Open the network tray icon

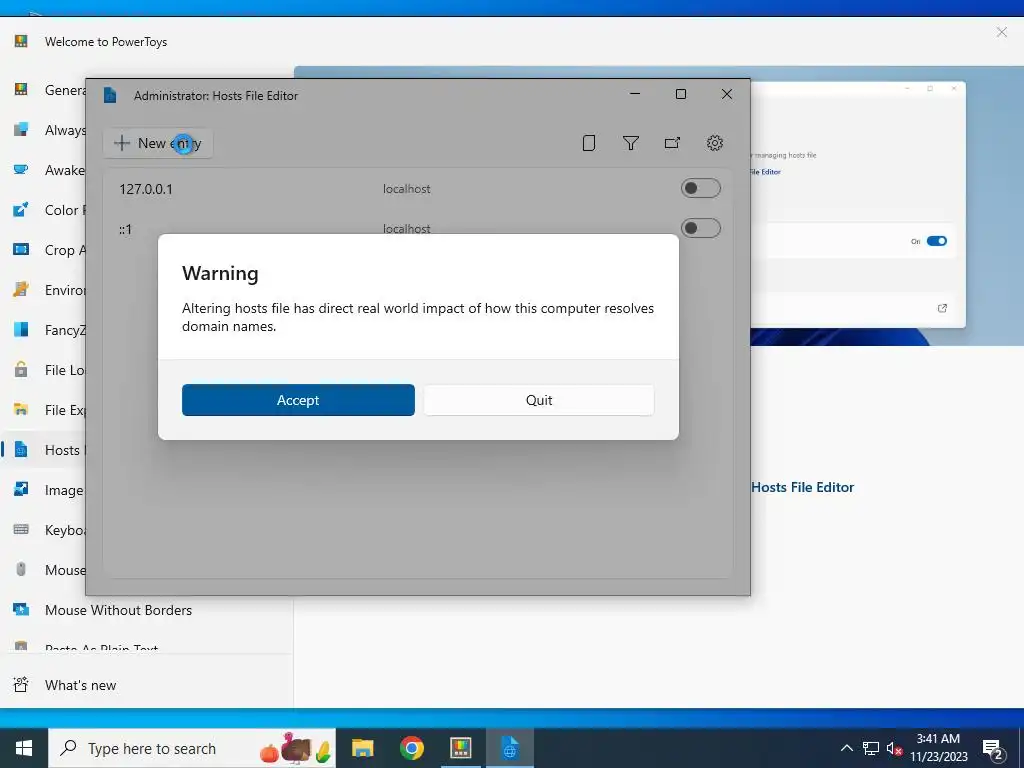click(871, 748)
